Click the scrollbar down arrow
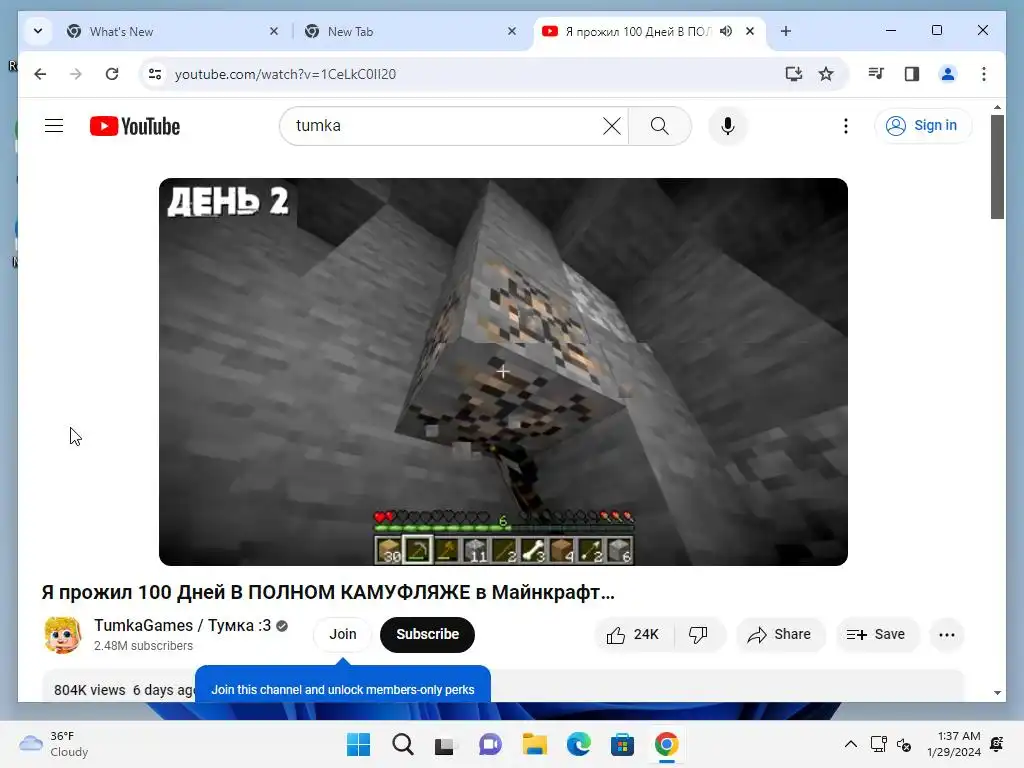 click(x=997, y=693)
